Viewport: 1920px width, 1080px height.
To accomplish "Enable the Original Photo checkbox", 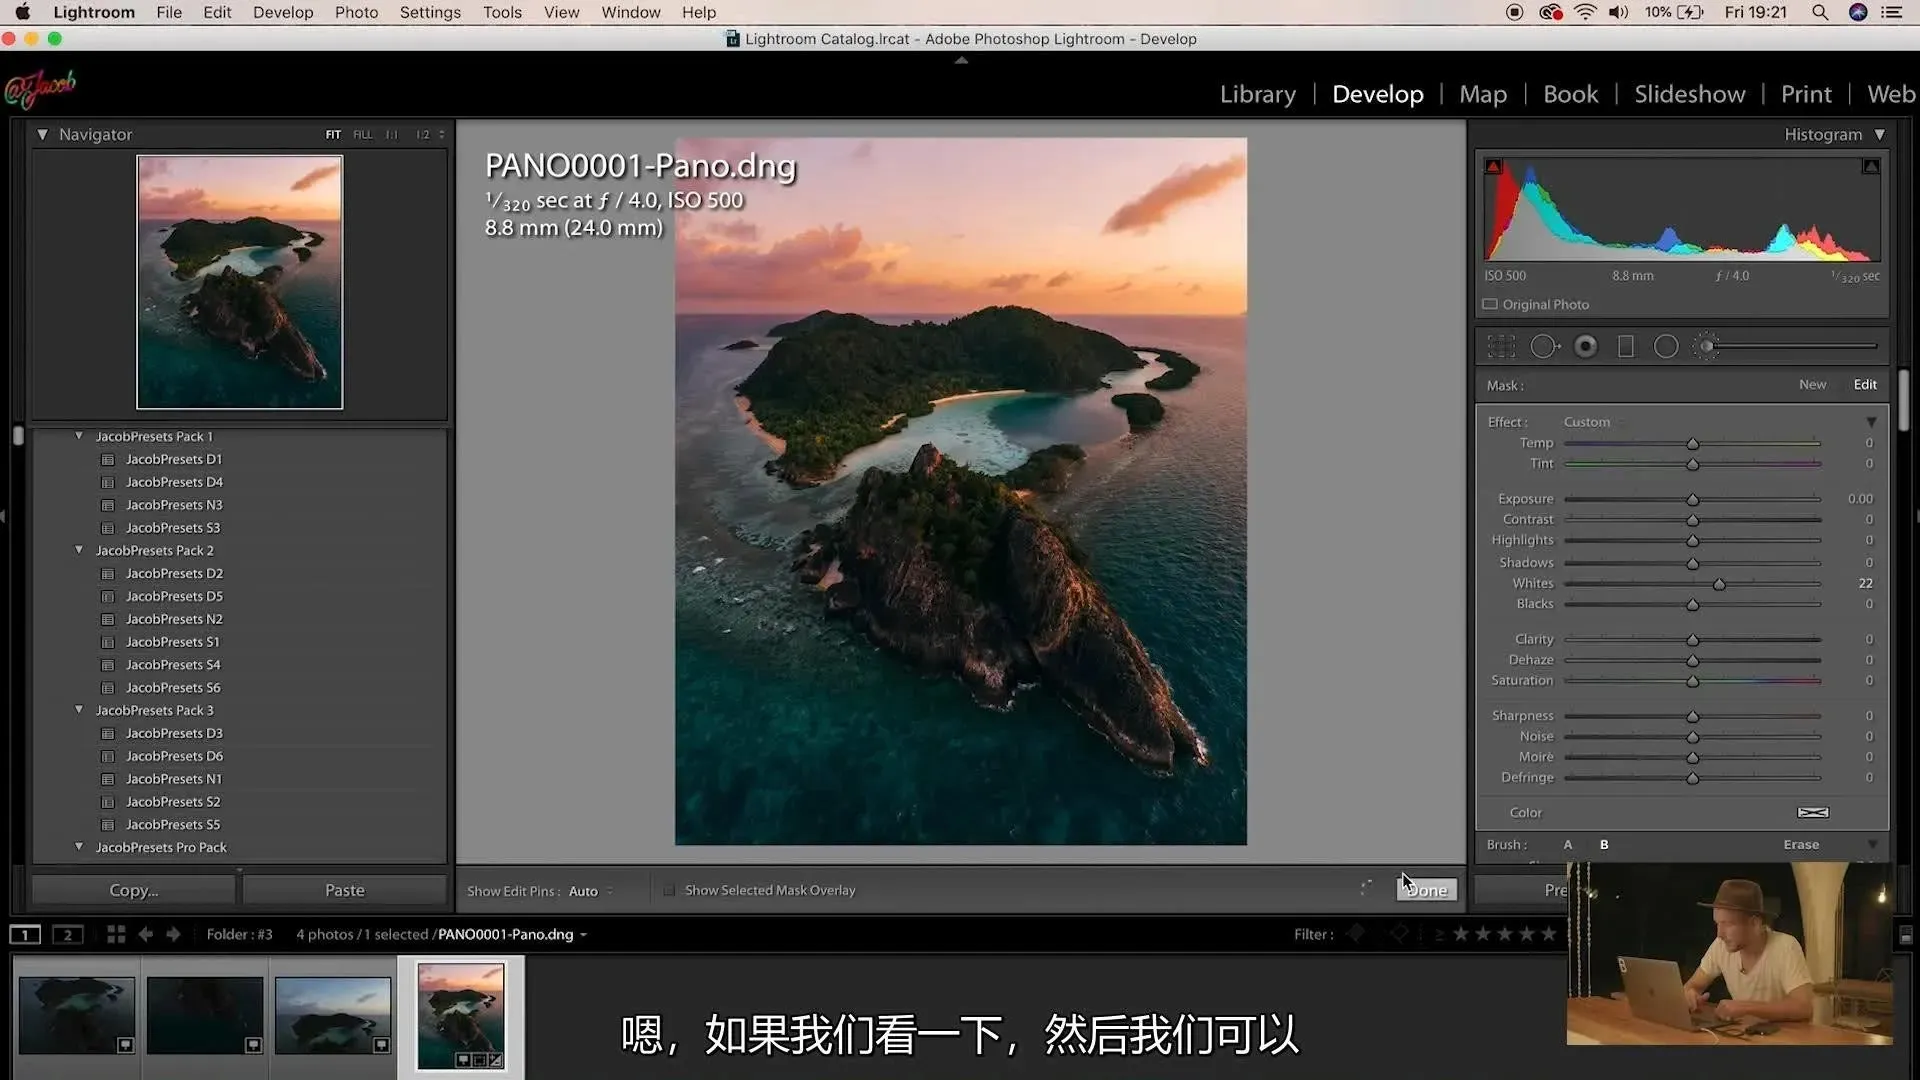I will tap(1490, 304).
